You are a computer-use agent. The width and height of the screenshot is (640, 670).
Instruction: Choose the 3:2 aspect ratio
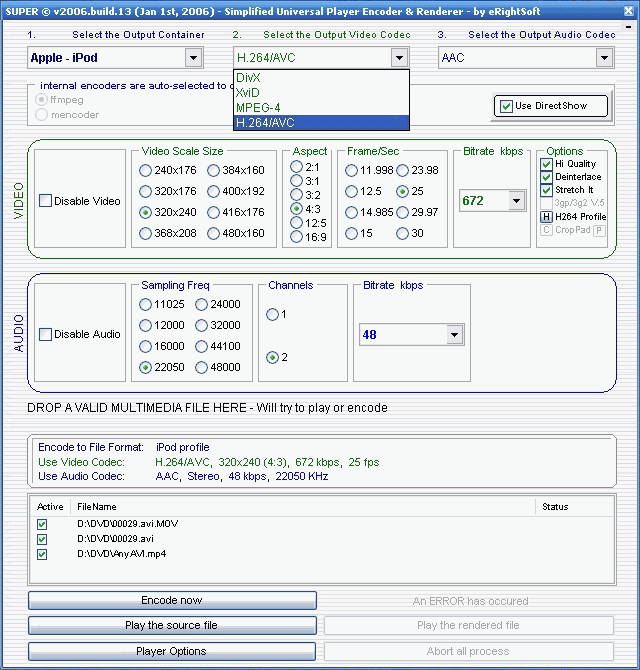[296, 195]
